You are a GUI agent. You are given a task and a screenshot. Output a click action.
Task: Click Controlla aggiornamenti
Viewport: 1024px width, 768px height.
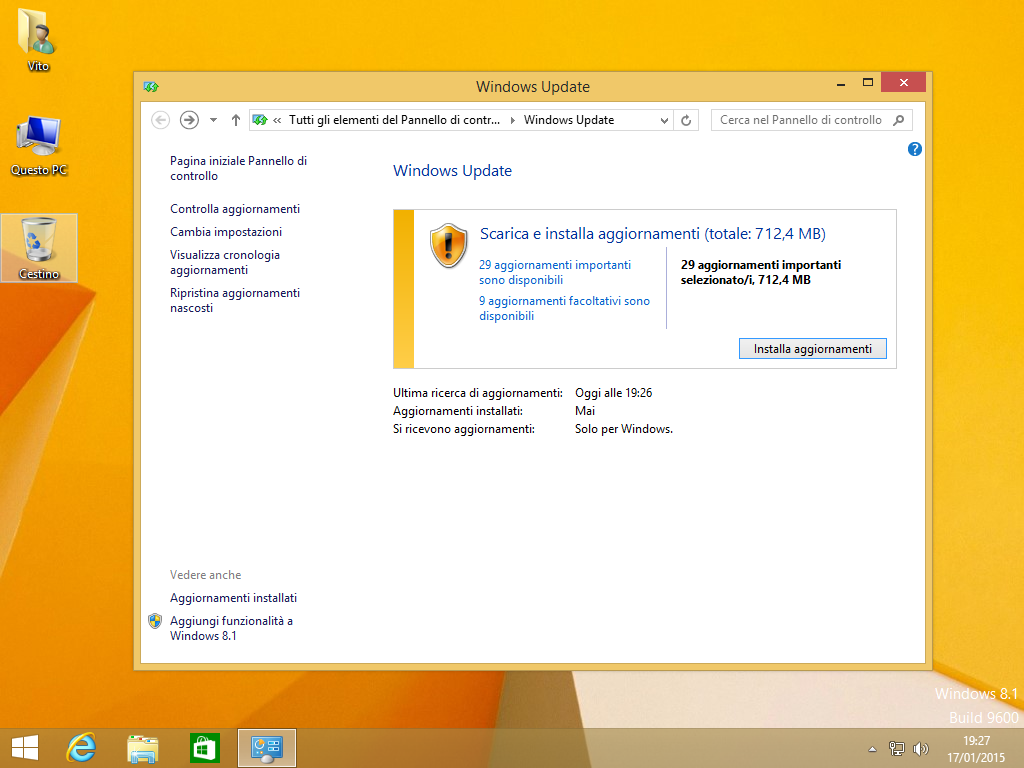[x=235, y=209]
